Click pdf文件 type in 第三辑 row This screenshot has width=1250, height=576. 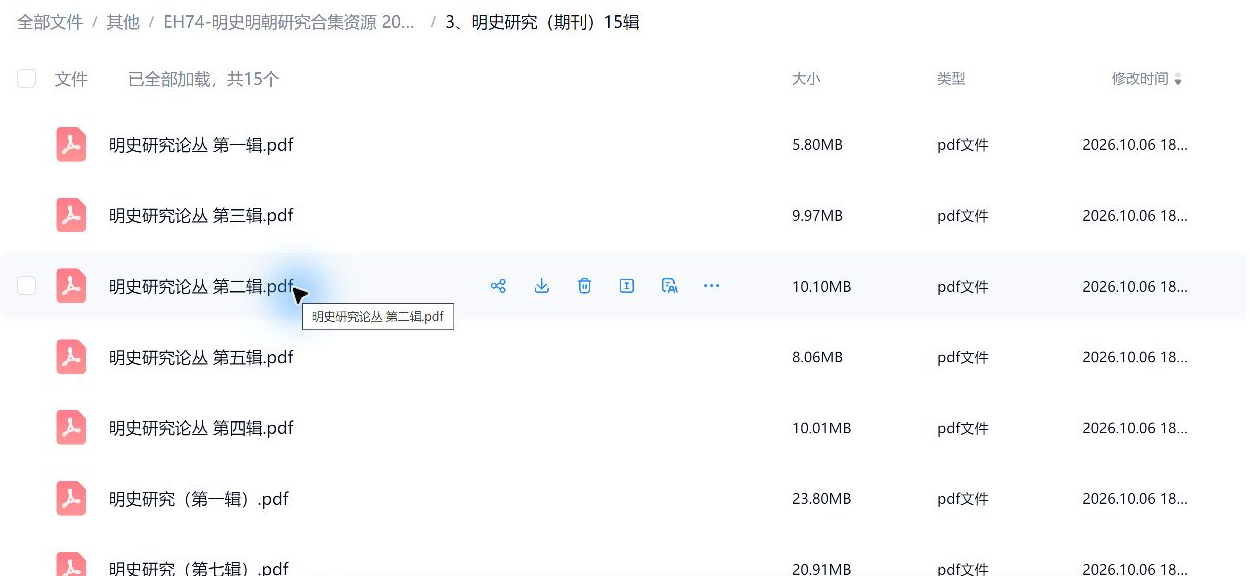click(x=963, y=215)
